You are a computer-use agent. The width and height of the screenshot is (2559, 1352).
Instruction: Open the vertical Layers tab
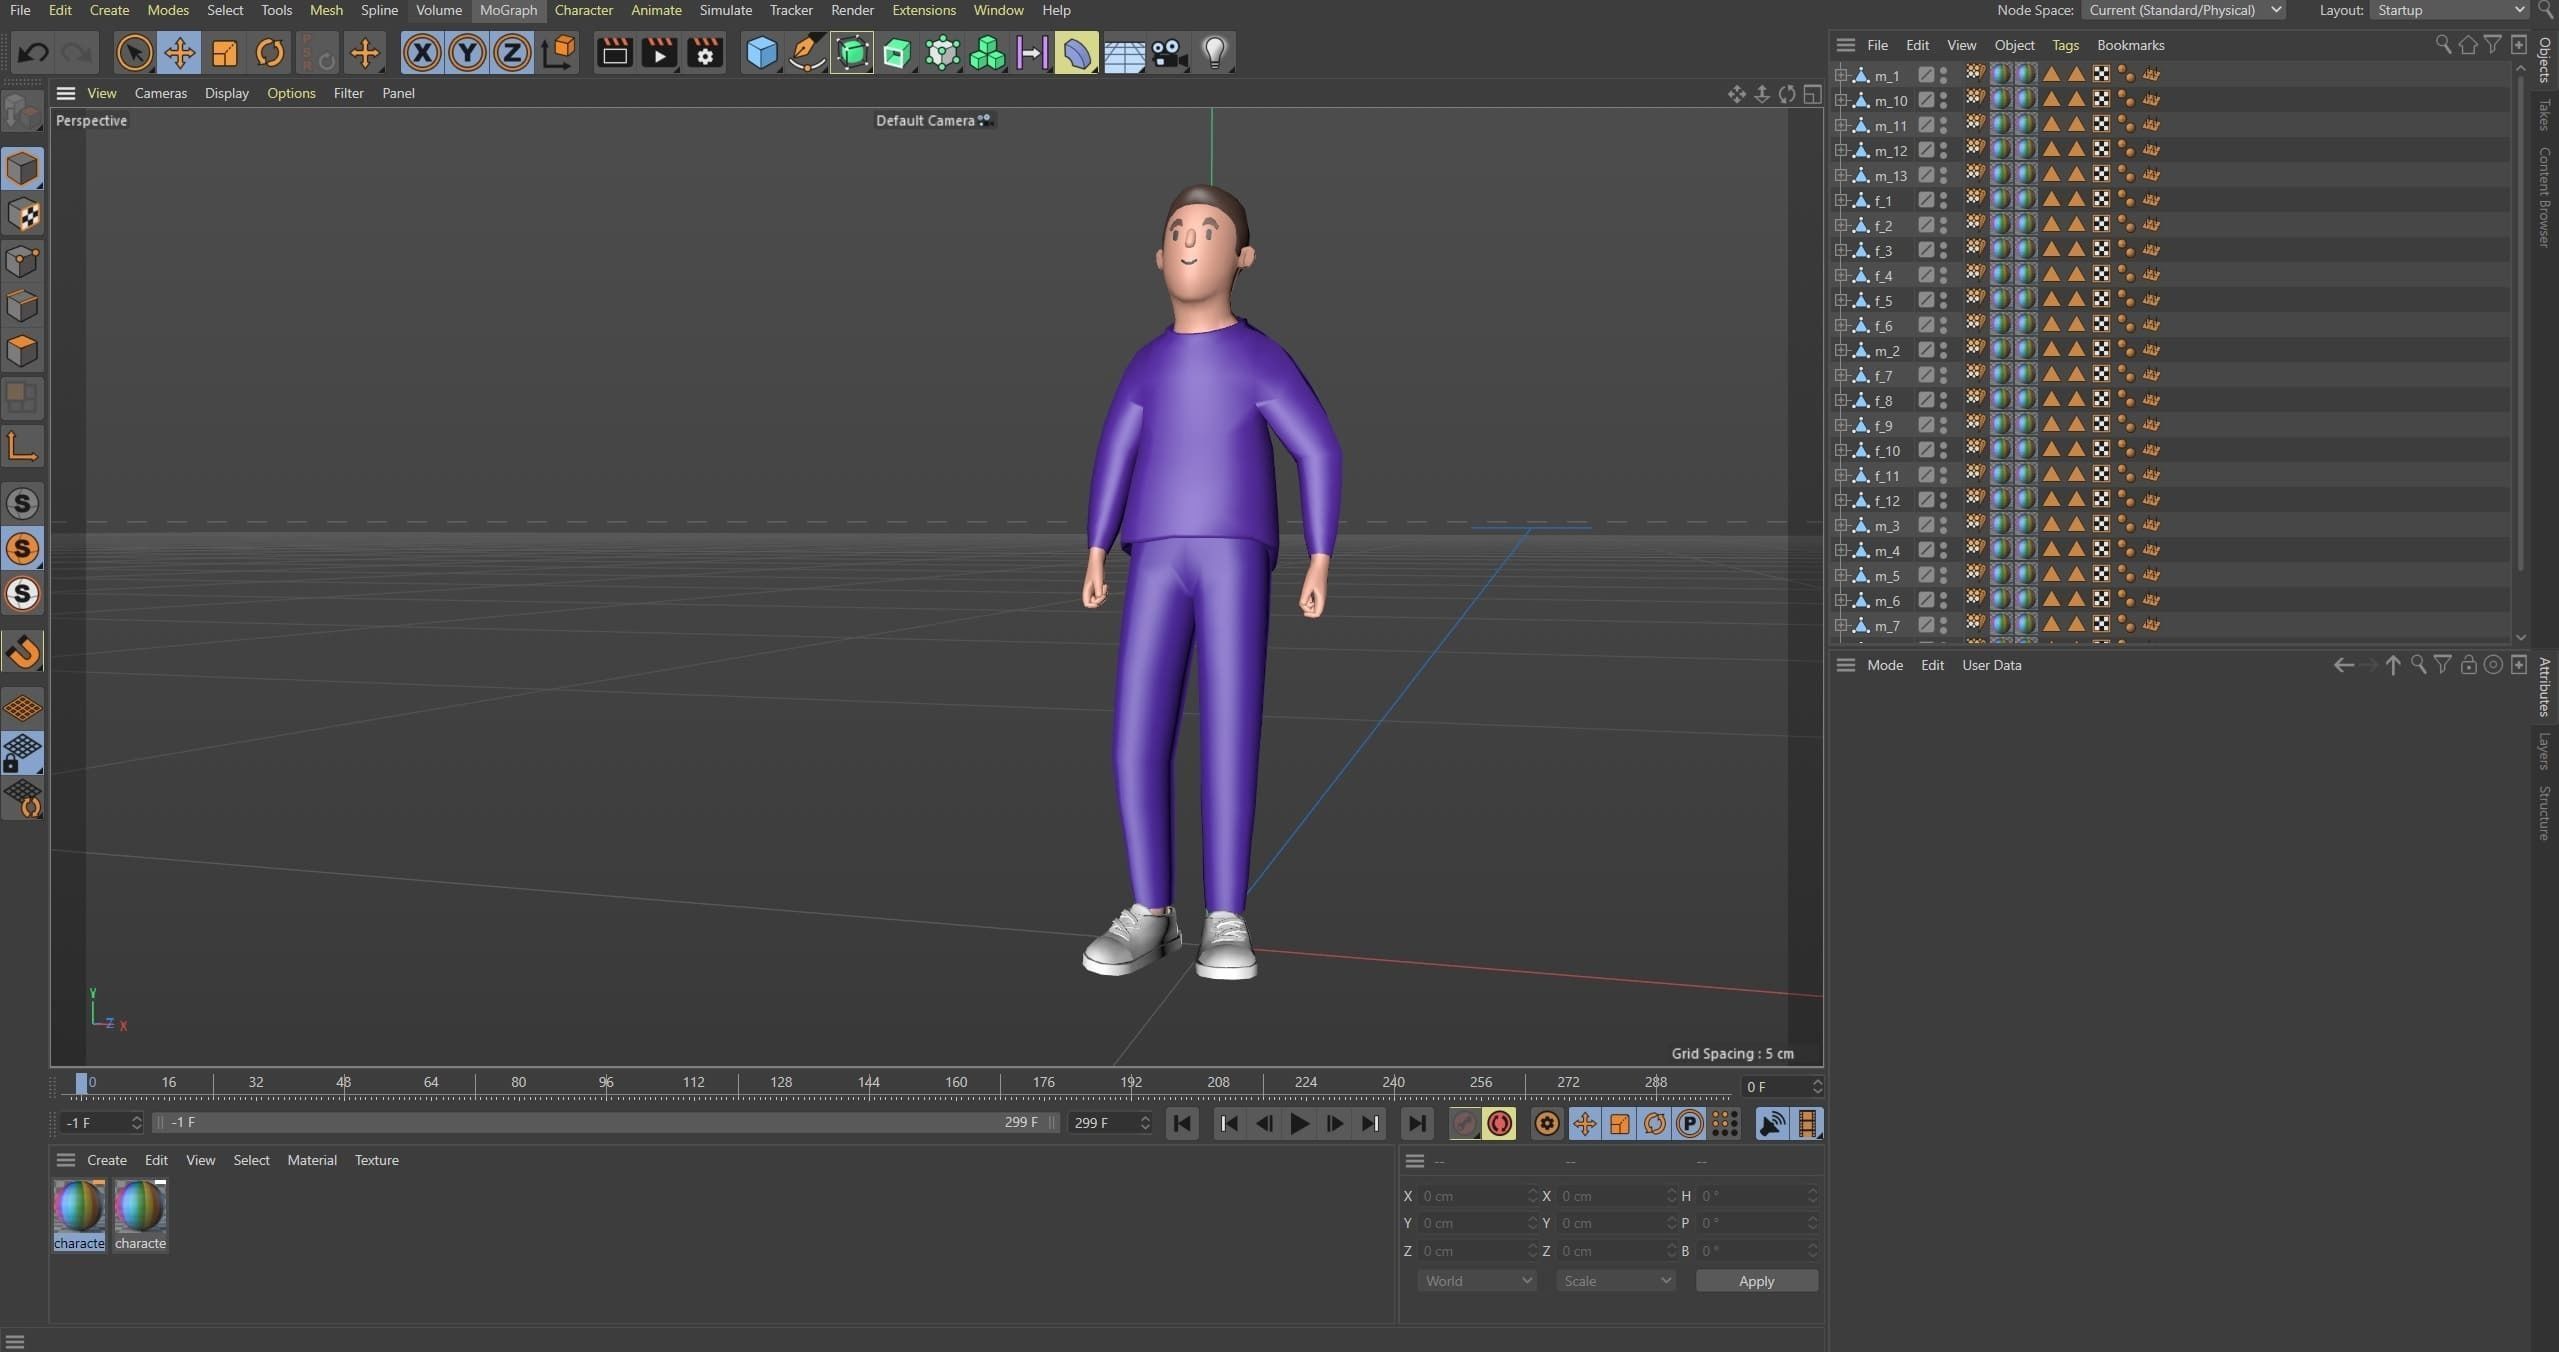2544,751
